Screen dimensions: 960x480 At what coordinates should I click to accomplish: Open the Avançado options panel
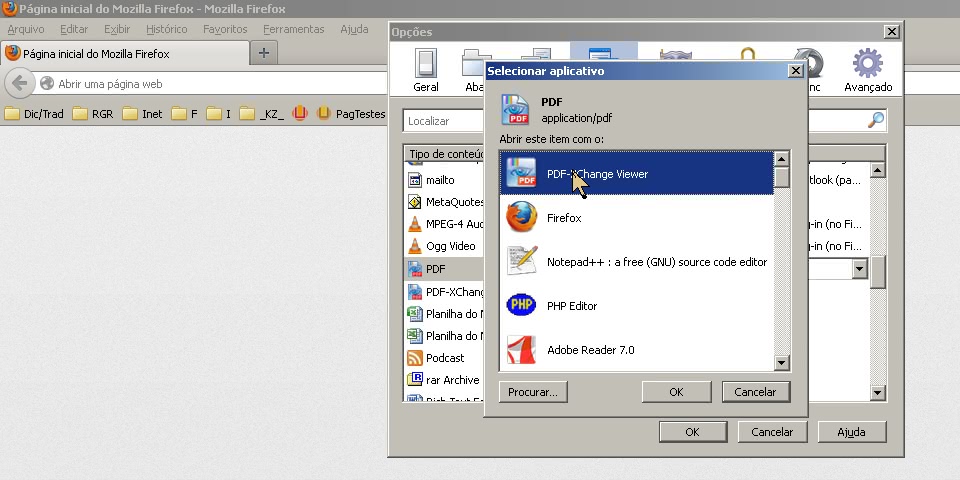click(867, 70)
